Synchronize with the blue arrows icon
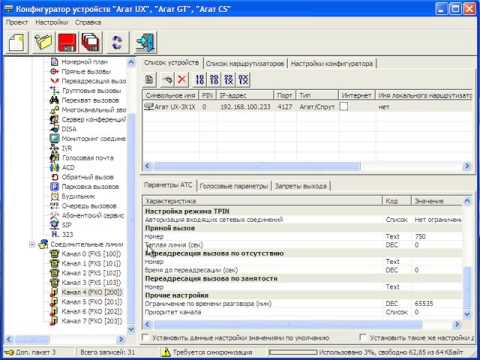 117,43
